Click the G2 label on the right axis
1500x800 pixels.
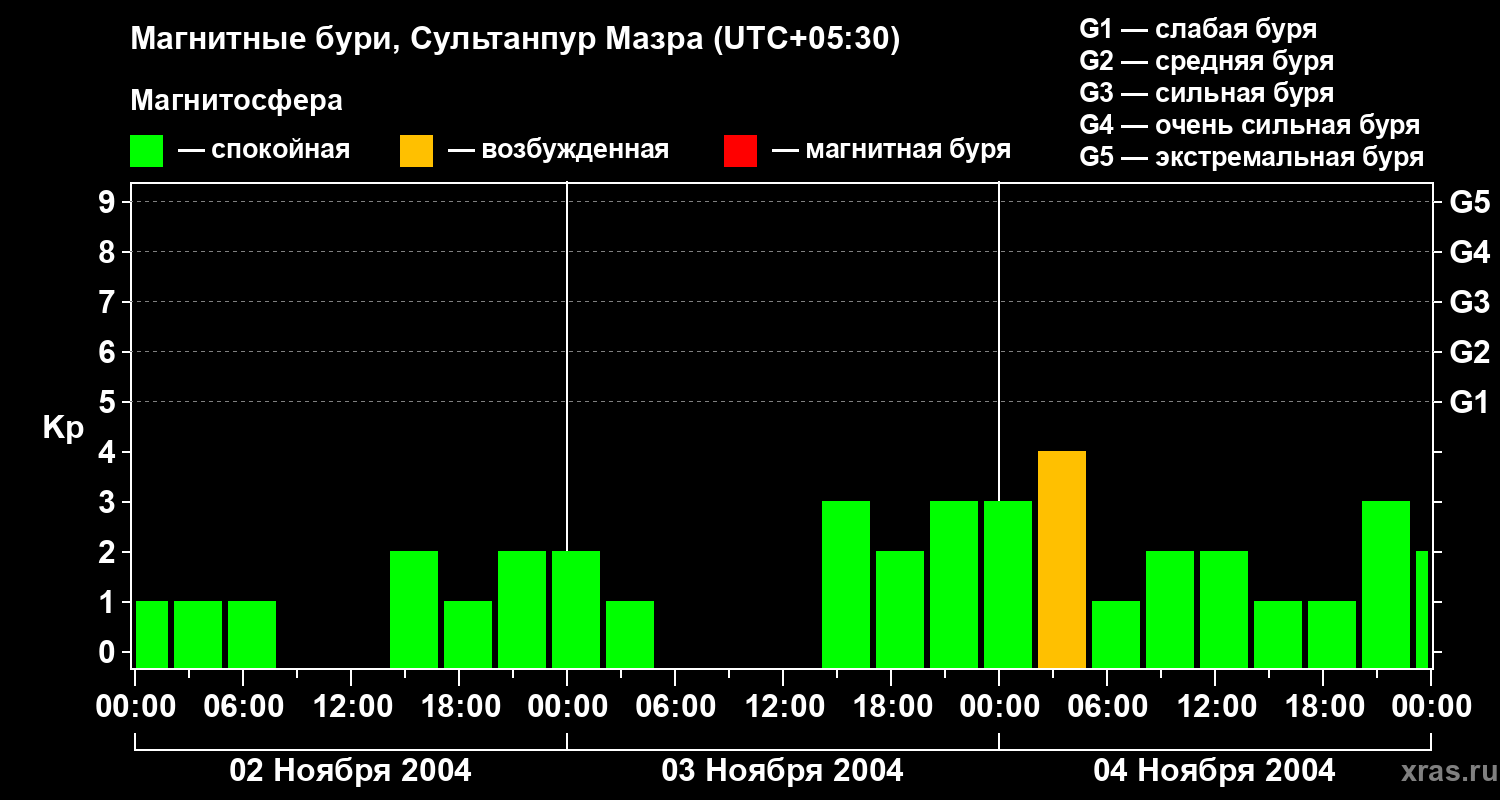point(1469,352)
